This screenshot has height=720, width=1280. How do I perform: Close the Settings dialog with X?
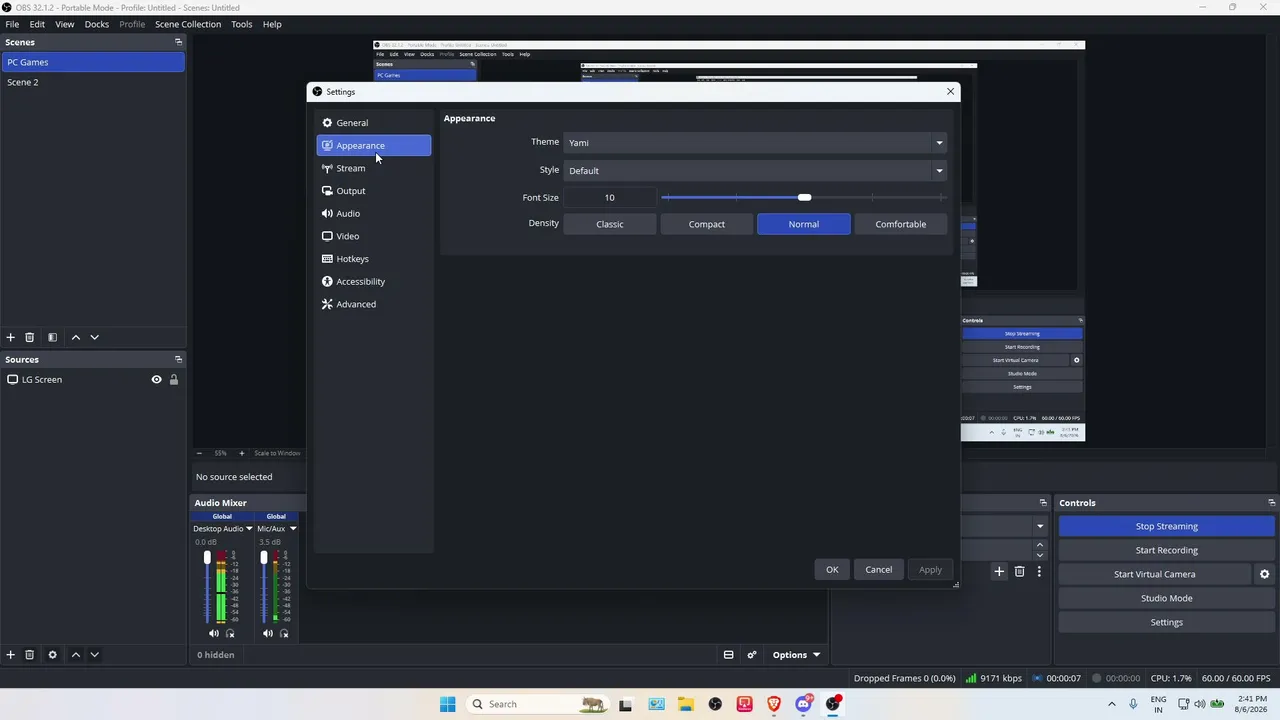point(950,91)
